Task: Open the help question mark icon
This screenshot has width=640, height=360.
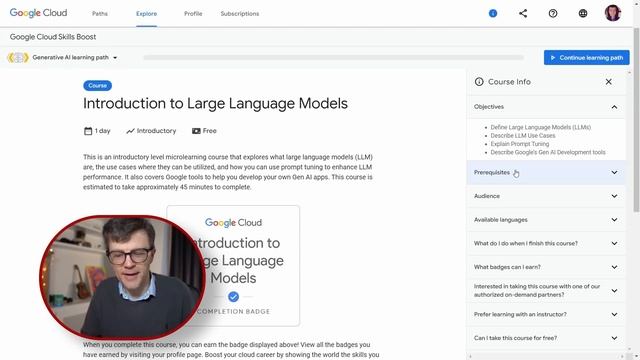Action: point(553,13)
